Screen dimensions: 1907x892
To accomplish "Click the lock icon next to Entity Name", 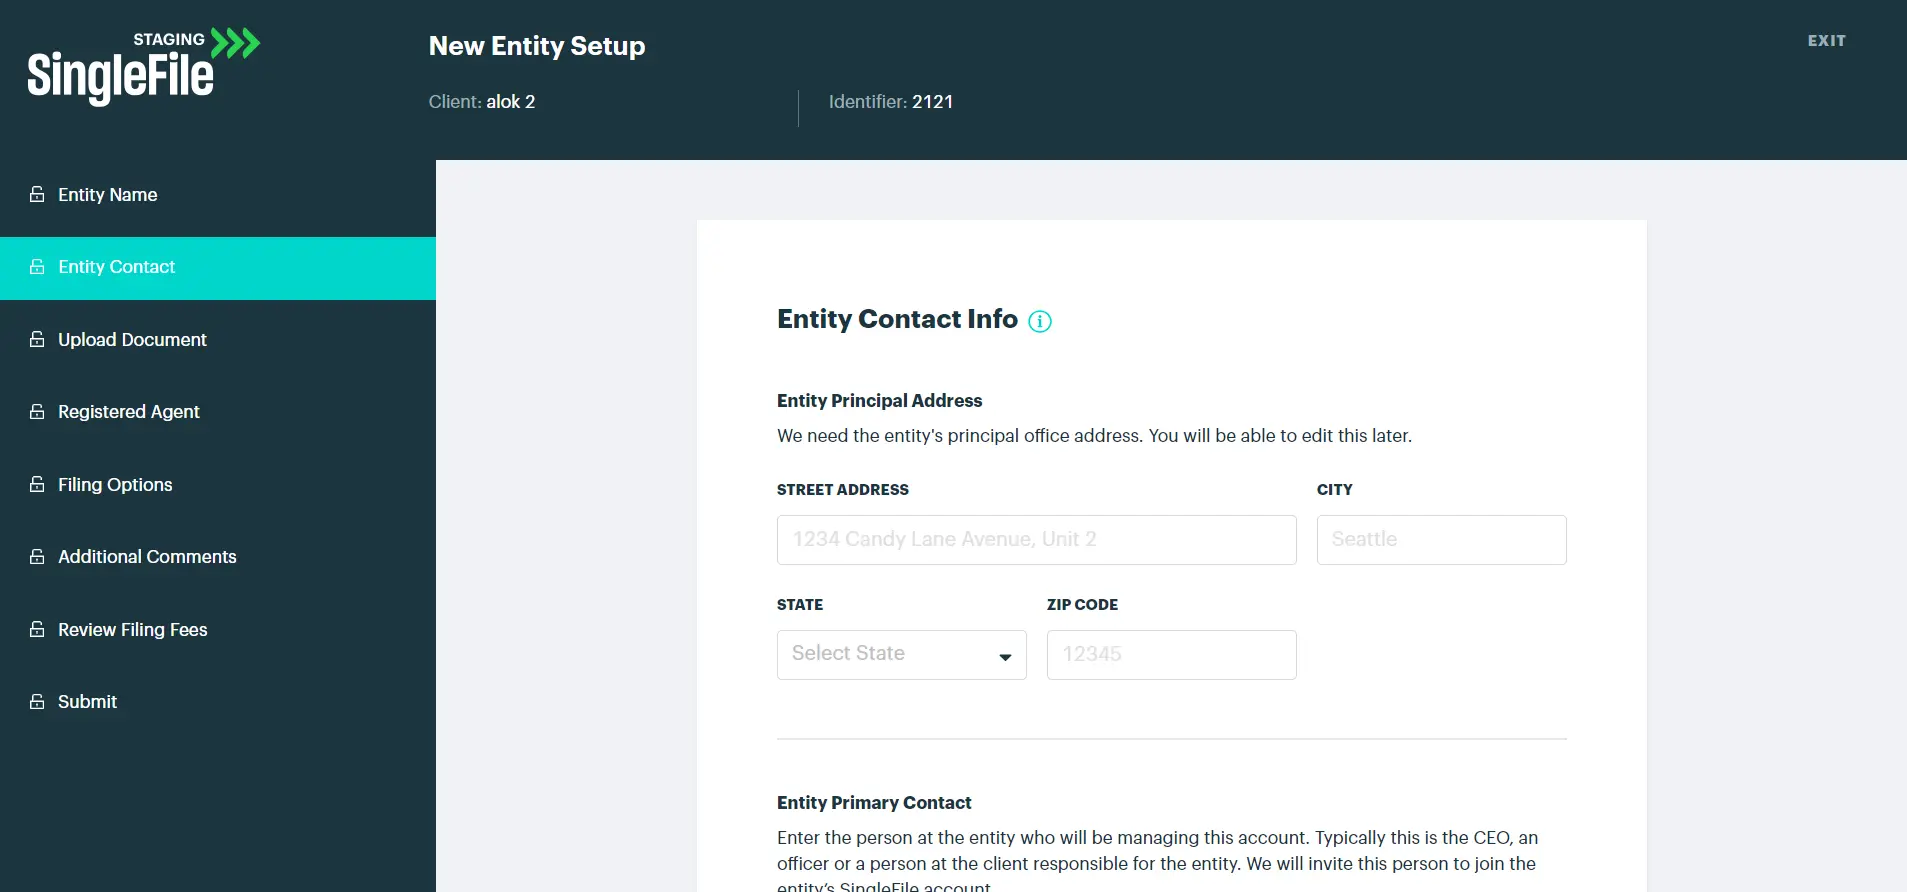I will pyautogui.click(x=37, y=194).
